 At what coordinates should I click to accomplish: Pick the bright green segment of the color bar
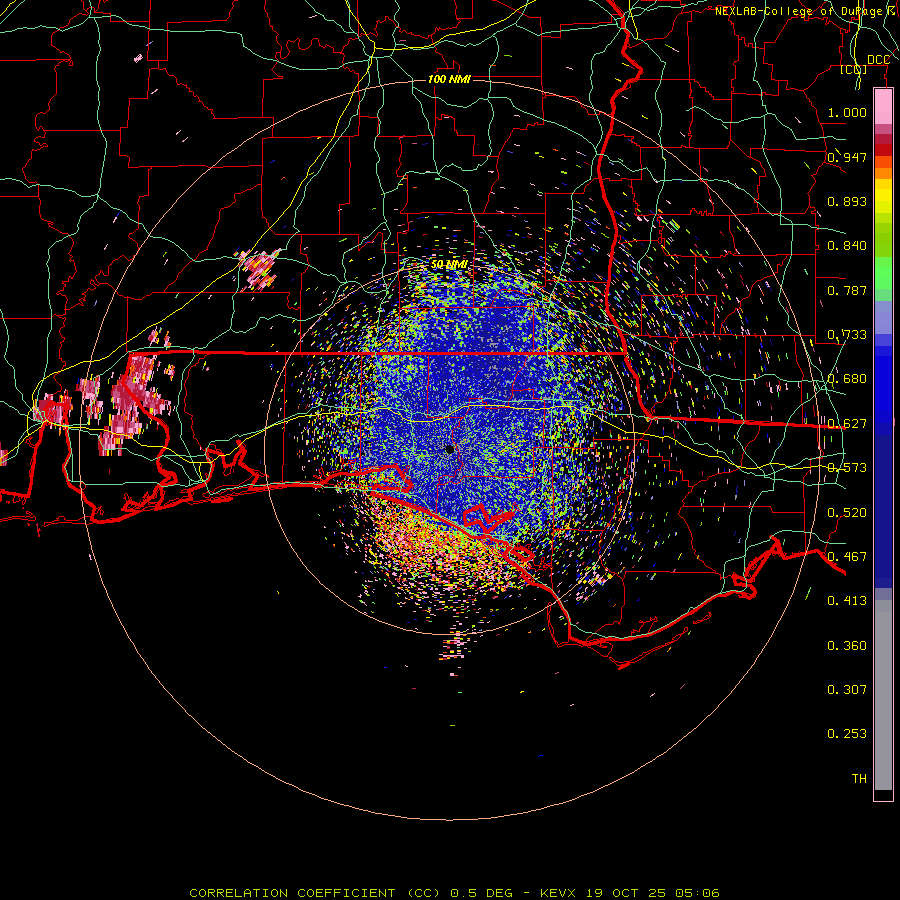[x=883, y=273]
